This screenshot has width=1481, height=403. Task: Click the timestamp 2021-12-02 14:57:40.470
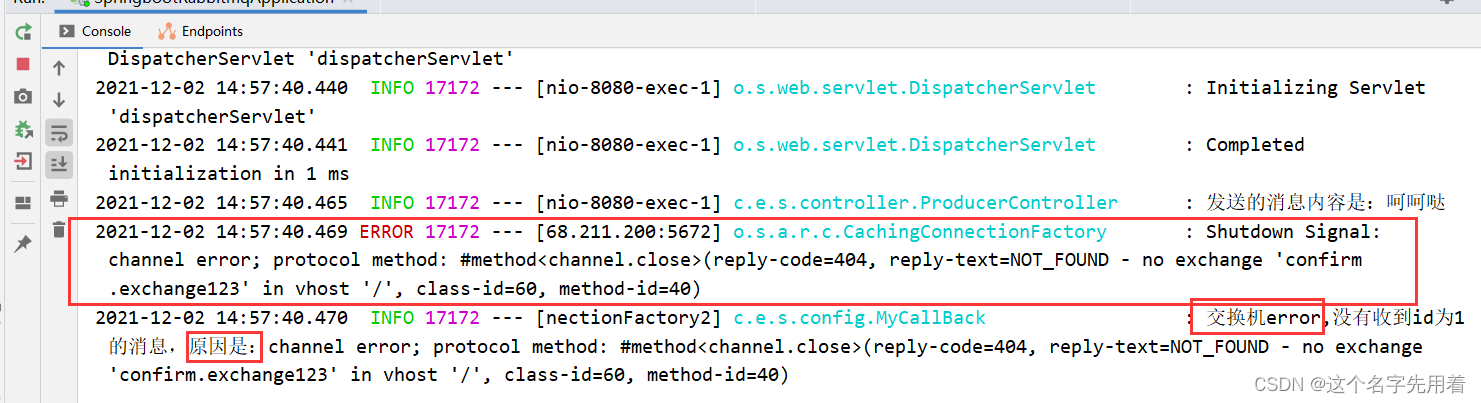[x=222, y=318]
